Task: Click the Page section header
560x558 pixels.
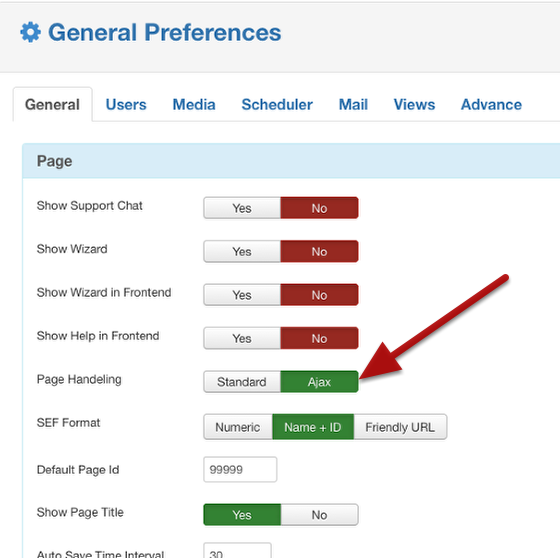Action: pos(291,161)
